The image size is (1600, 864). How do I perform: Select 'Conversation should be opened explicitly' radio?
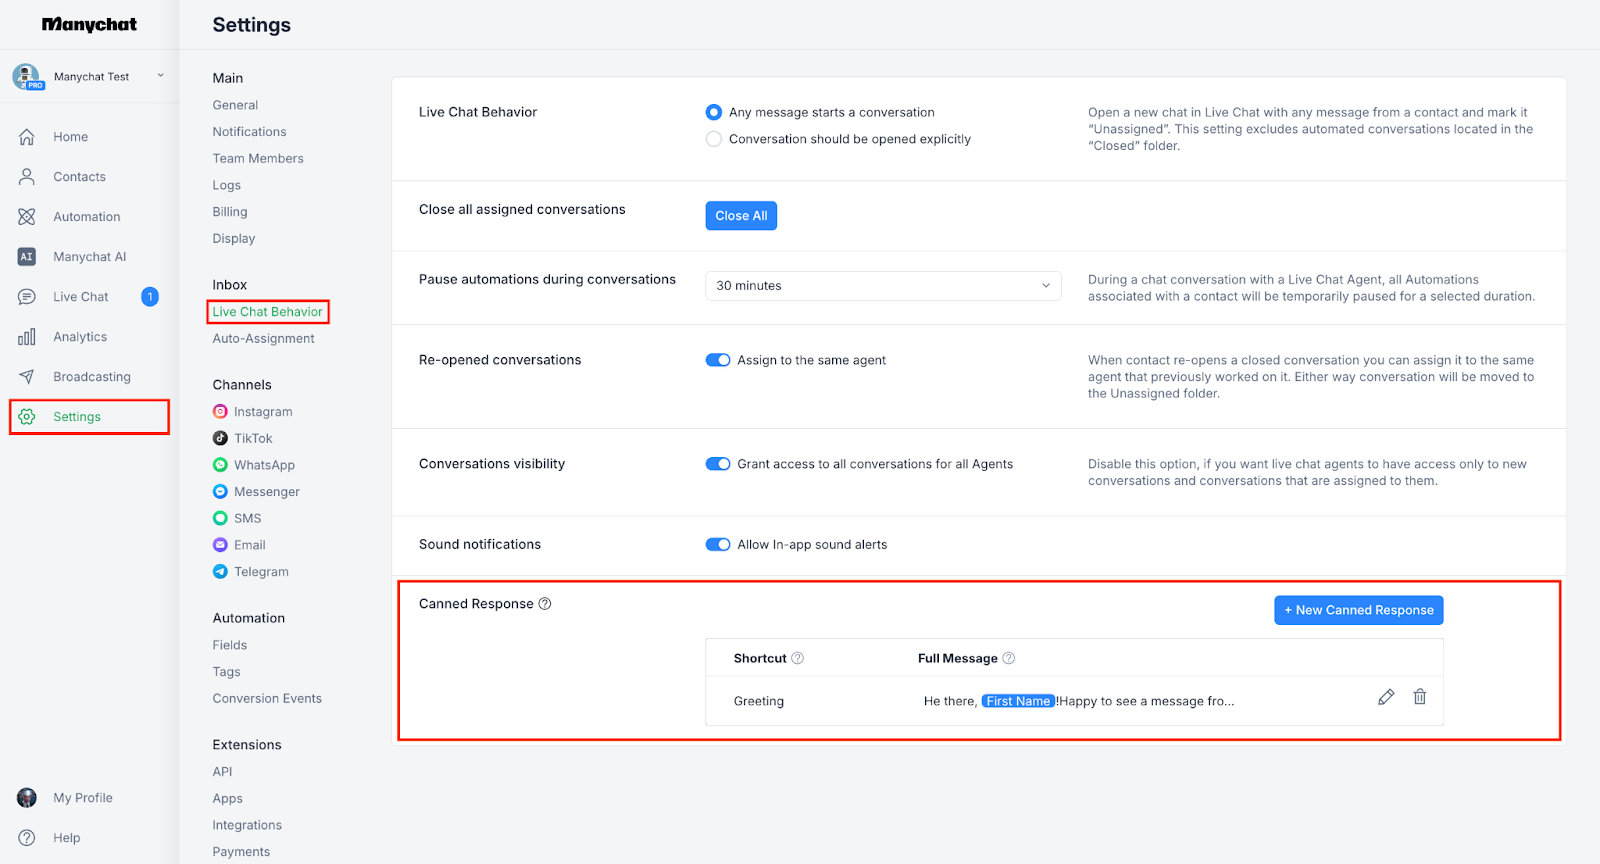(x=714, y=139)
